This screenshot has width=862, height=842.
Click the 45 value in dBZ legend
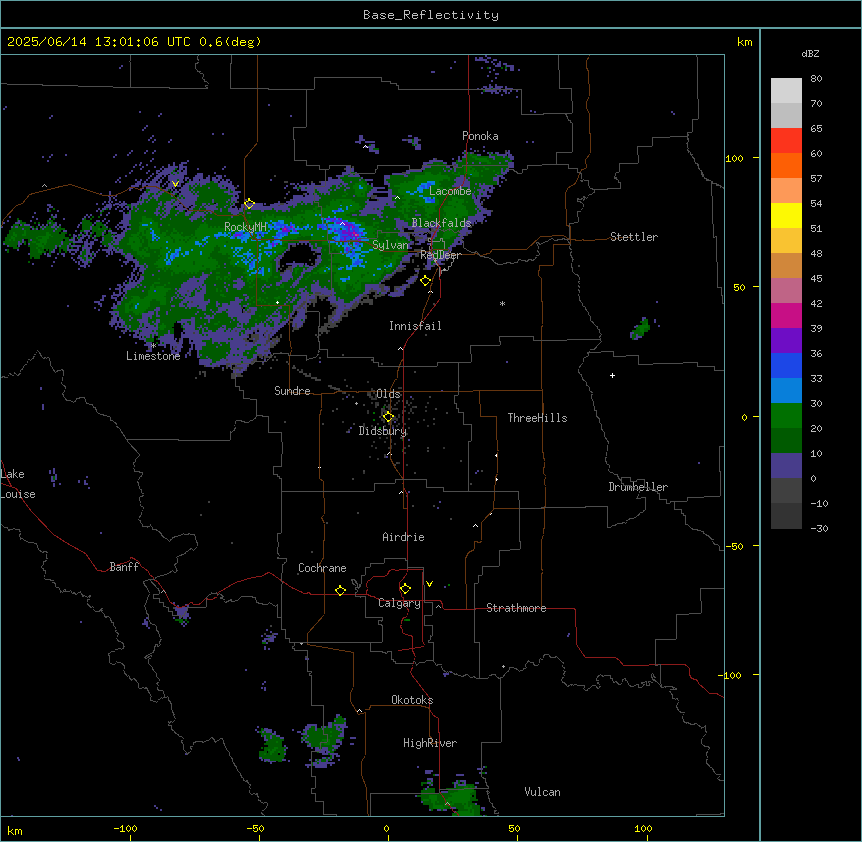click(x=816, y=279)
